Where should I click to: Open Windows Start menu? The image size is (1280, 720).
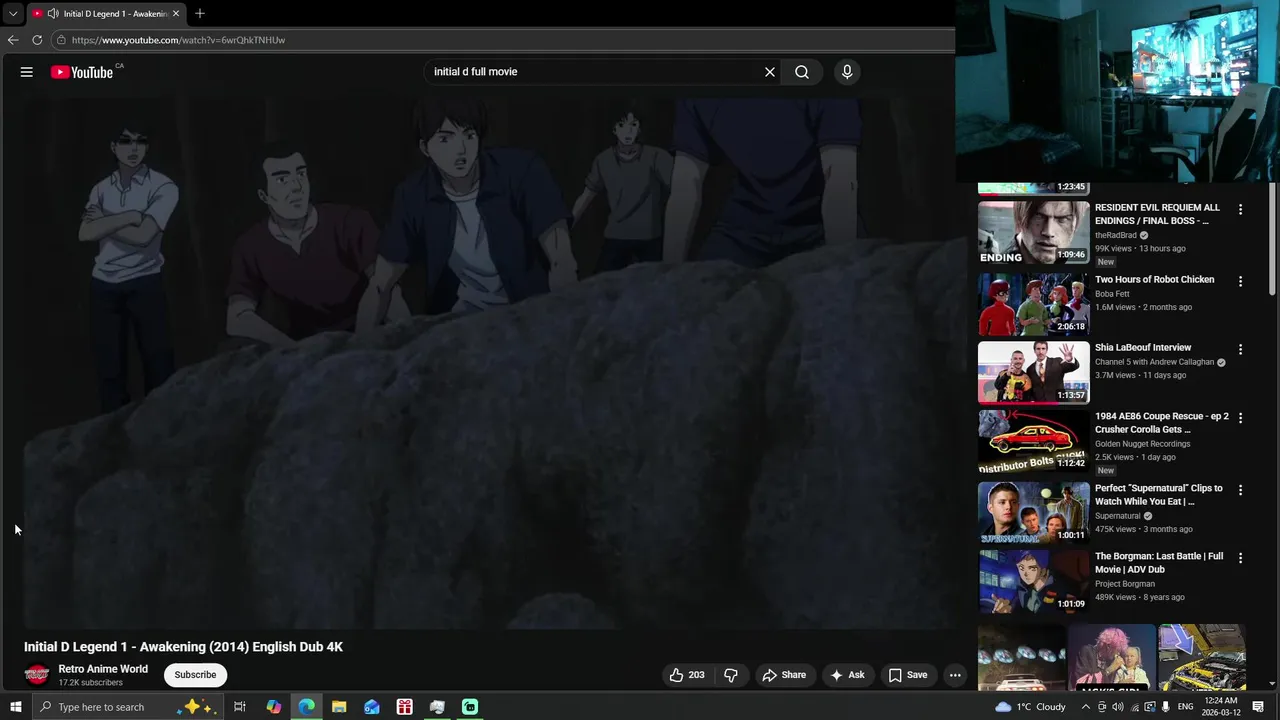15,707
